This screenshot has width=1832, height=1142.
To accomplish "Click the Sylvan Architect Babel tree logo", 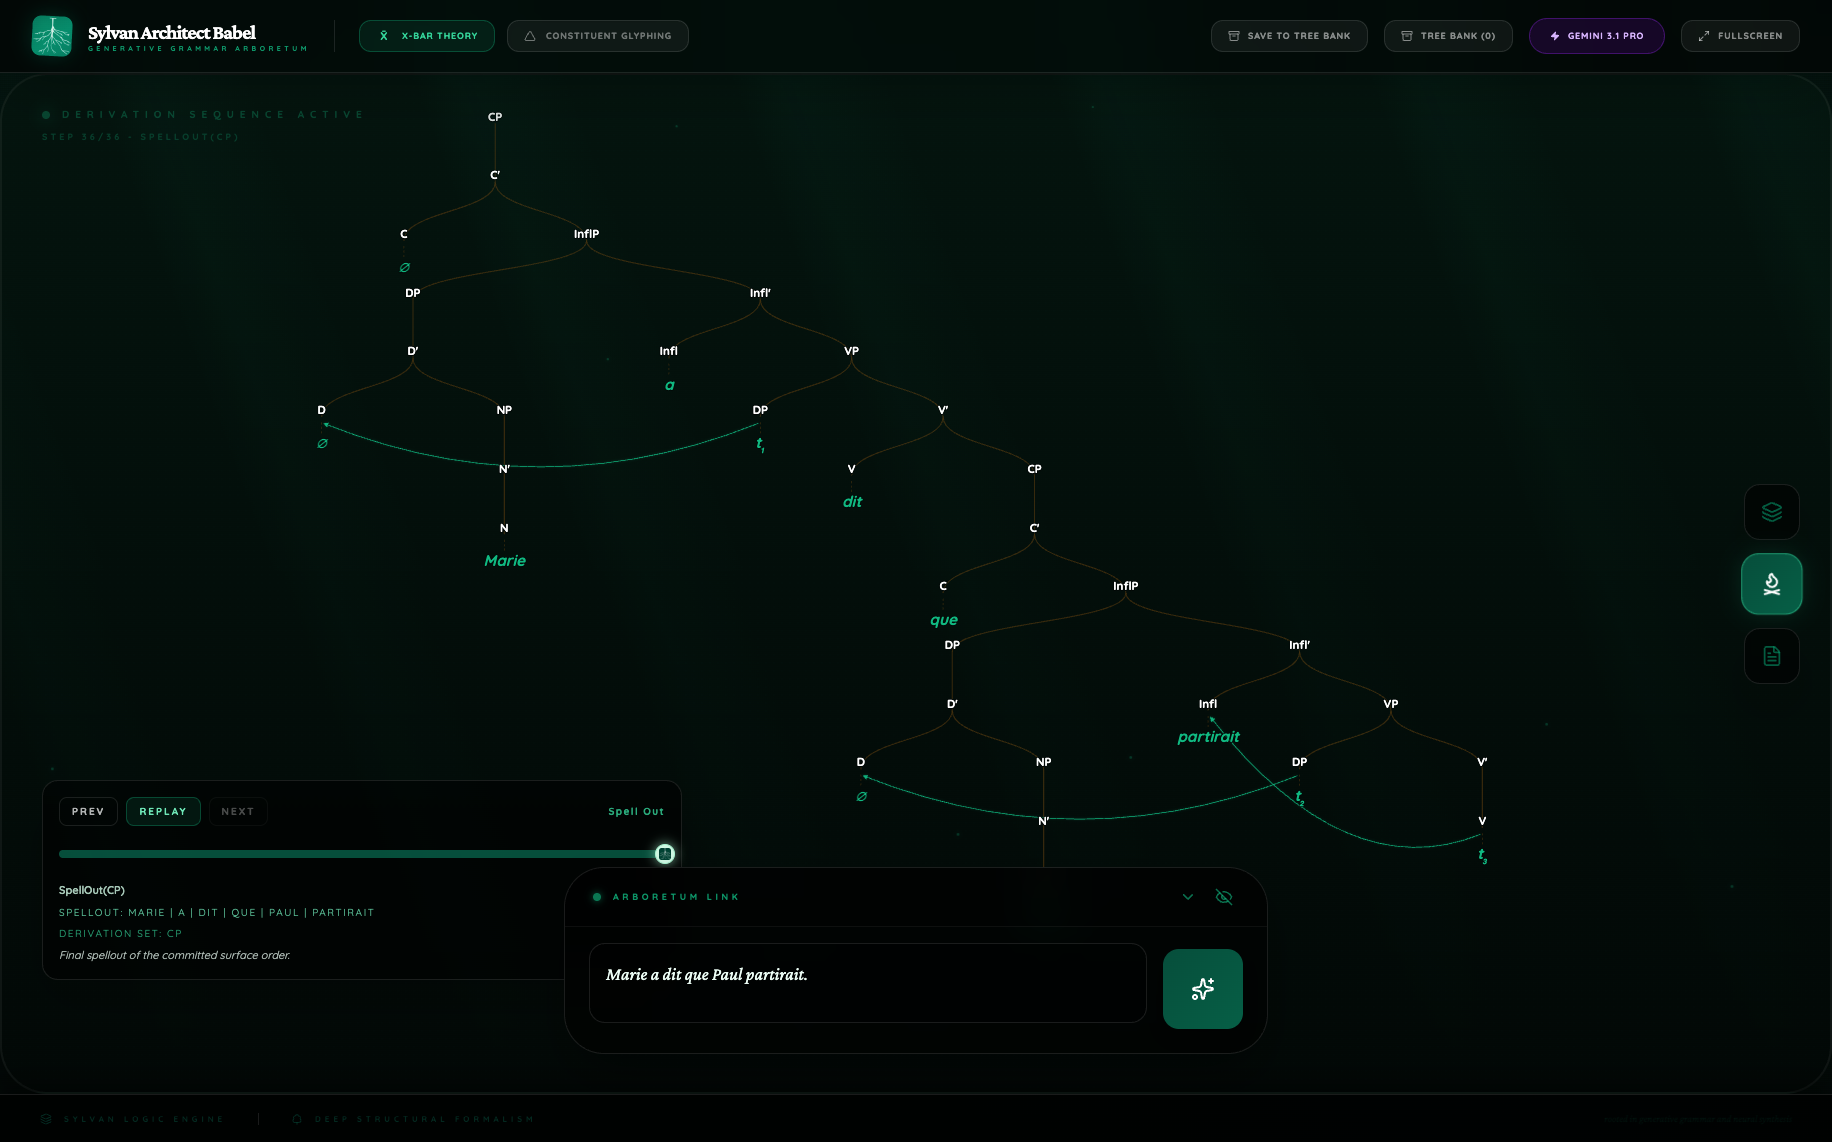I will click(x=52, y=36).
